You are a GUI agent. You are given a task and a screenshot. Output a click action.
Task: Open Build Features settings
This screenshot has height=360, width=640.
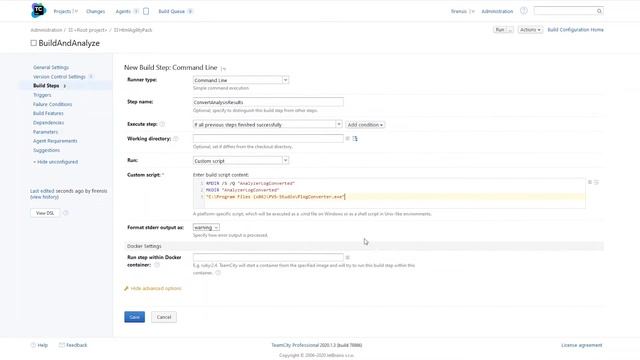(48, 113)
